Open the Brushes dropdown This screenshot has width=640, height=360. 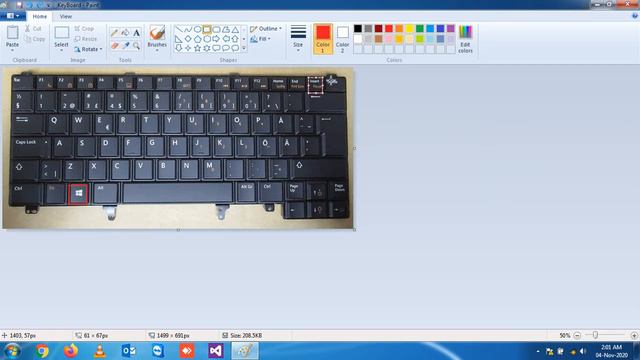tap(157, 39)
